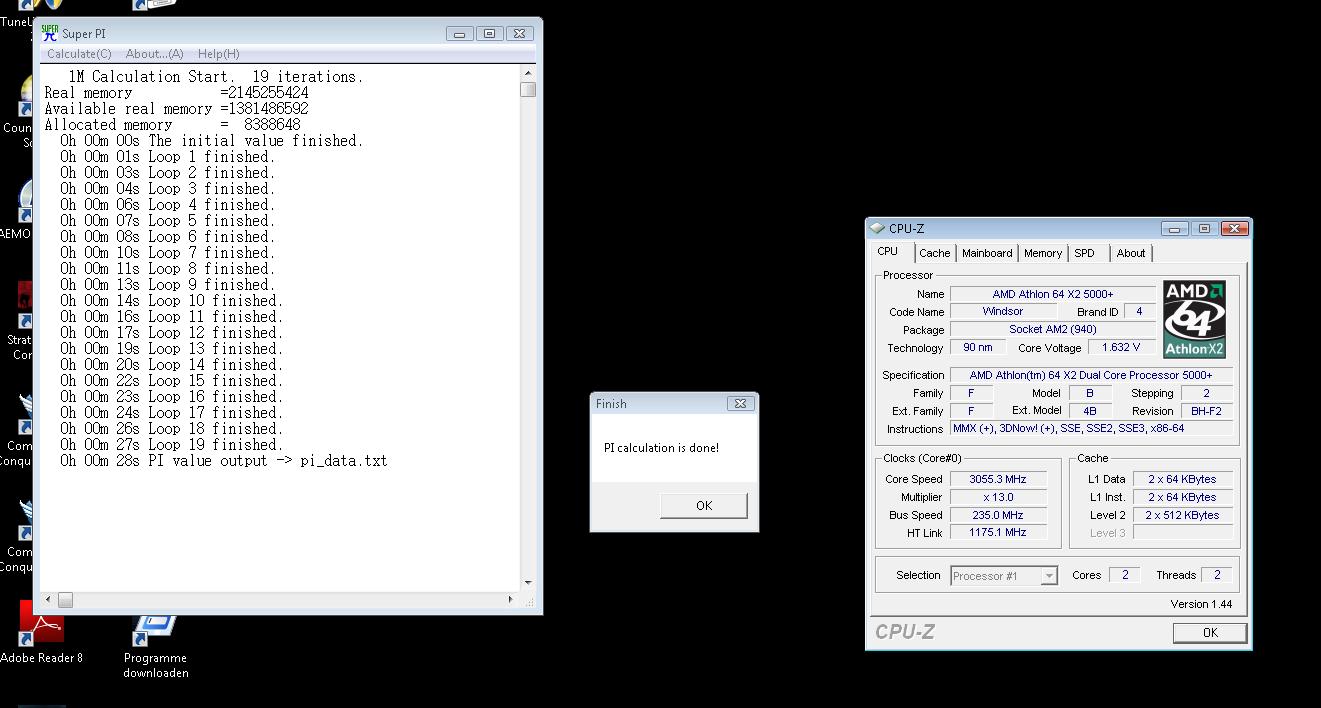This screenshot has width=1321, height=708.
Task: Click the Super PI title bar icon
Action: [x=49, y=33]
